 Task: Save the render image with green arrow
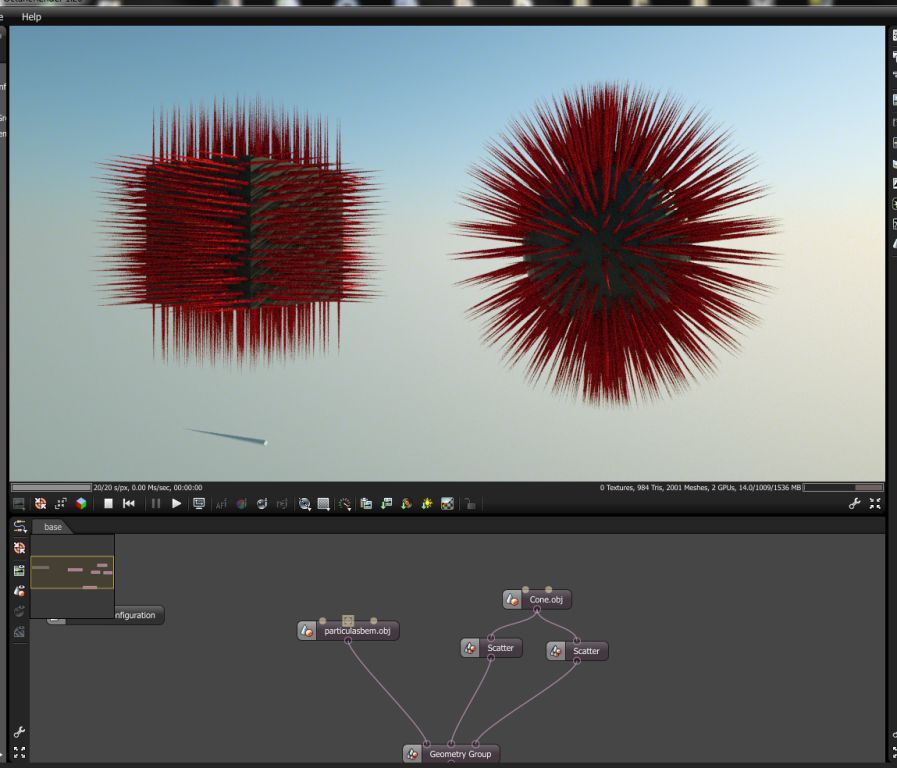pos(387,504)
